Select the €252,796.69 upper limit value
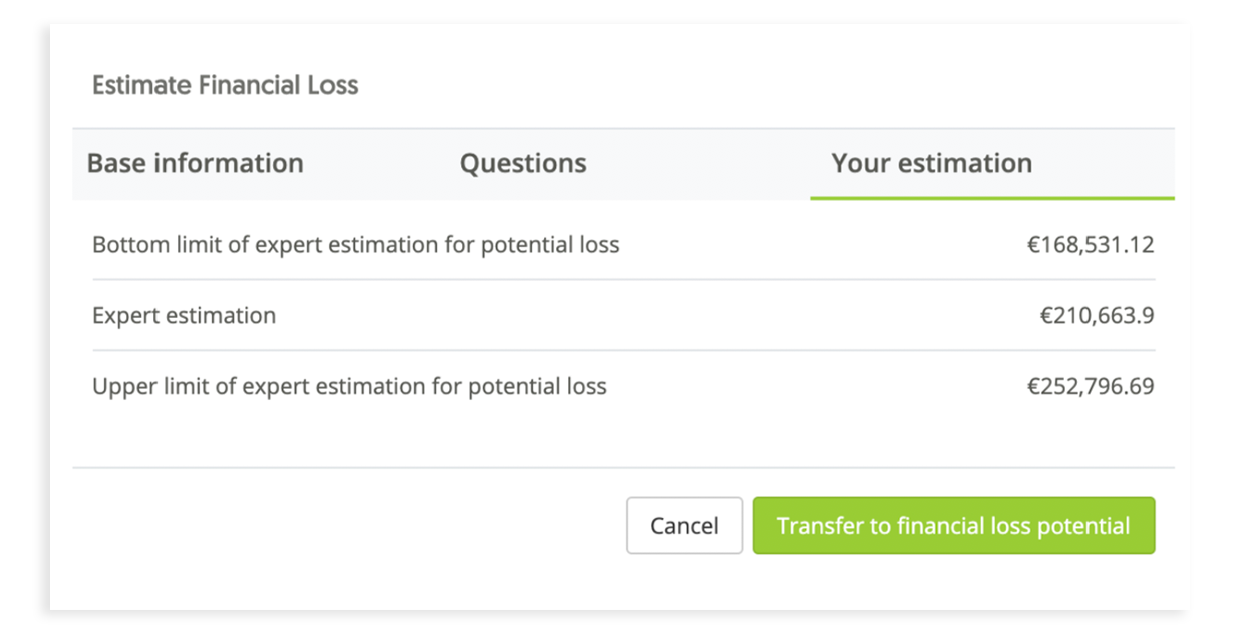The height and width of the screenshot is (634, 1236). pos(1090,387)
